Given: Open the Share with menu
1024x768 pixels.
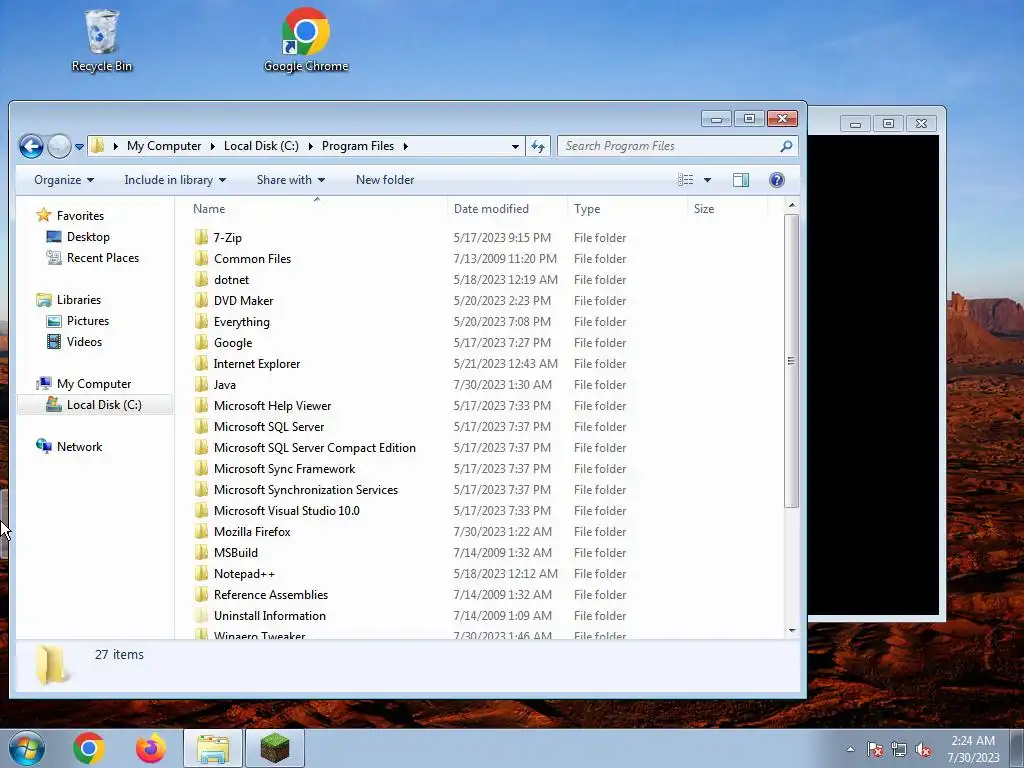Looking at the screenshot, I should pos(291,180).
